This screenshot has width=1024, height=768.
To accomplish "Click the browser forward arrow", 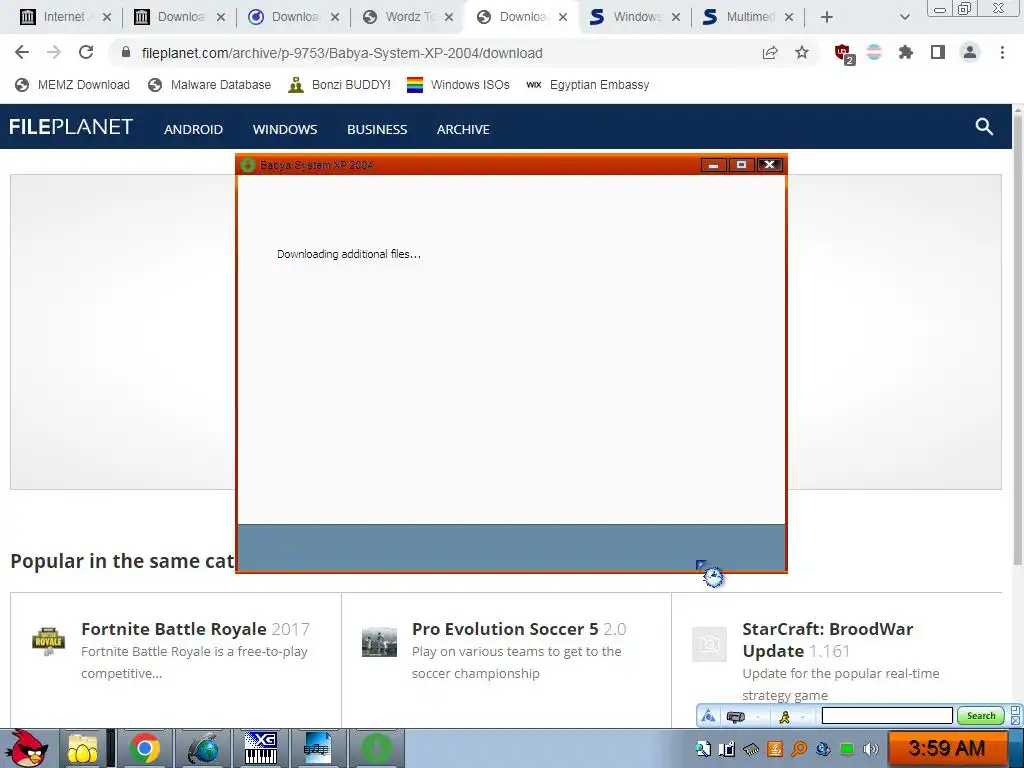I will pos(54,52).
